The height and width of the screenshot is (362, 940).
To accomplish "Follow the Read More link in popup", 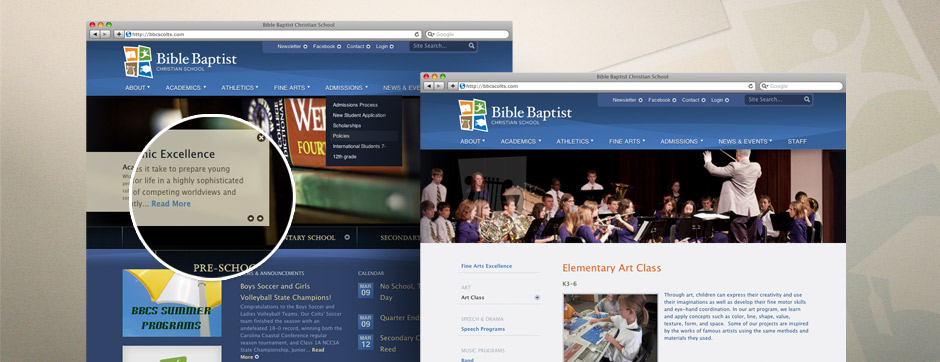I will pyautogui.click(x=171, y=204).
